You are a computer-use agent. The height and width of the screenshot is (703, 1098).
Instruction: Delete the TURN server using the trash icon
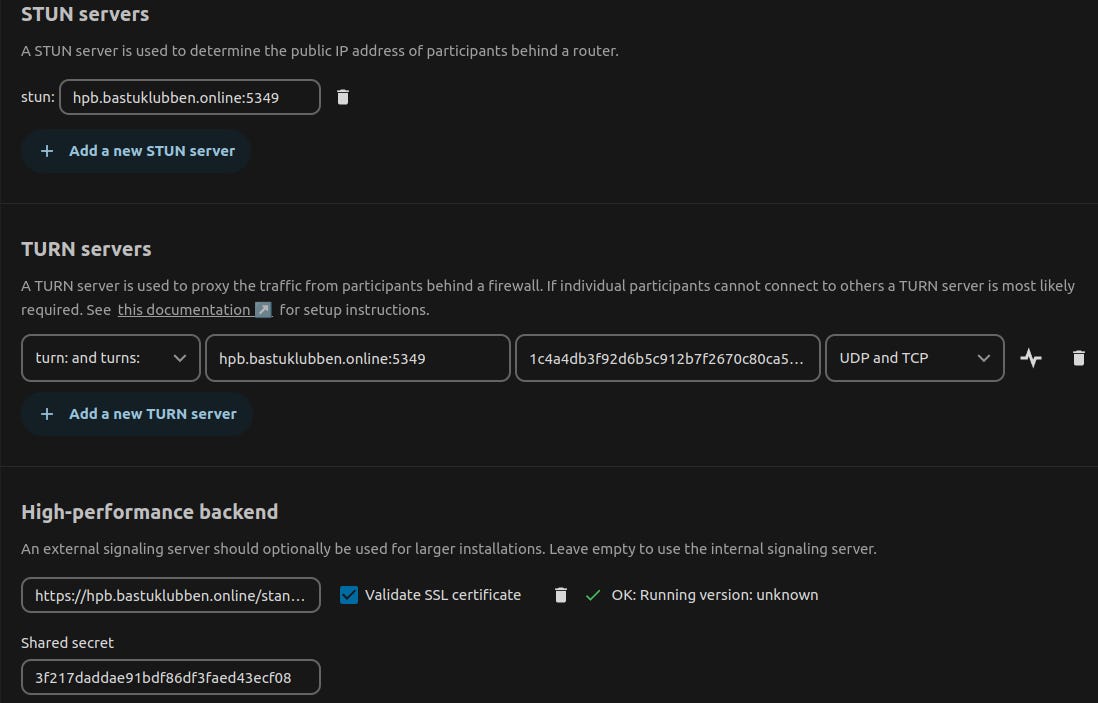coord(1078,357)
